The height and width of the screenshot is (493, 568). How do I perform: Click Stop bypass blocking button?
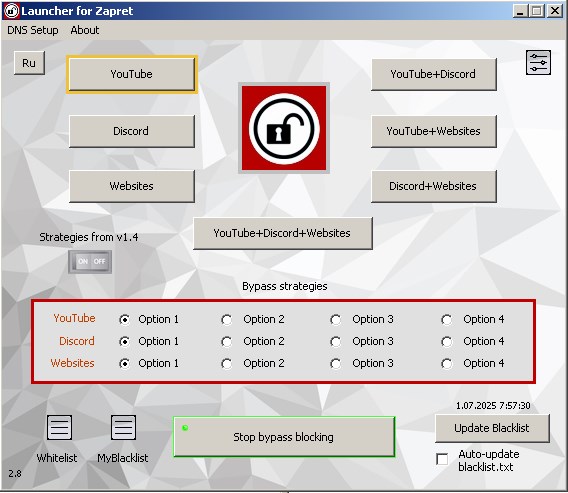coord(284,437)
